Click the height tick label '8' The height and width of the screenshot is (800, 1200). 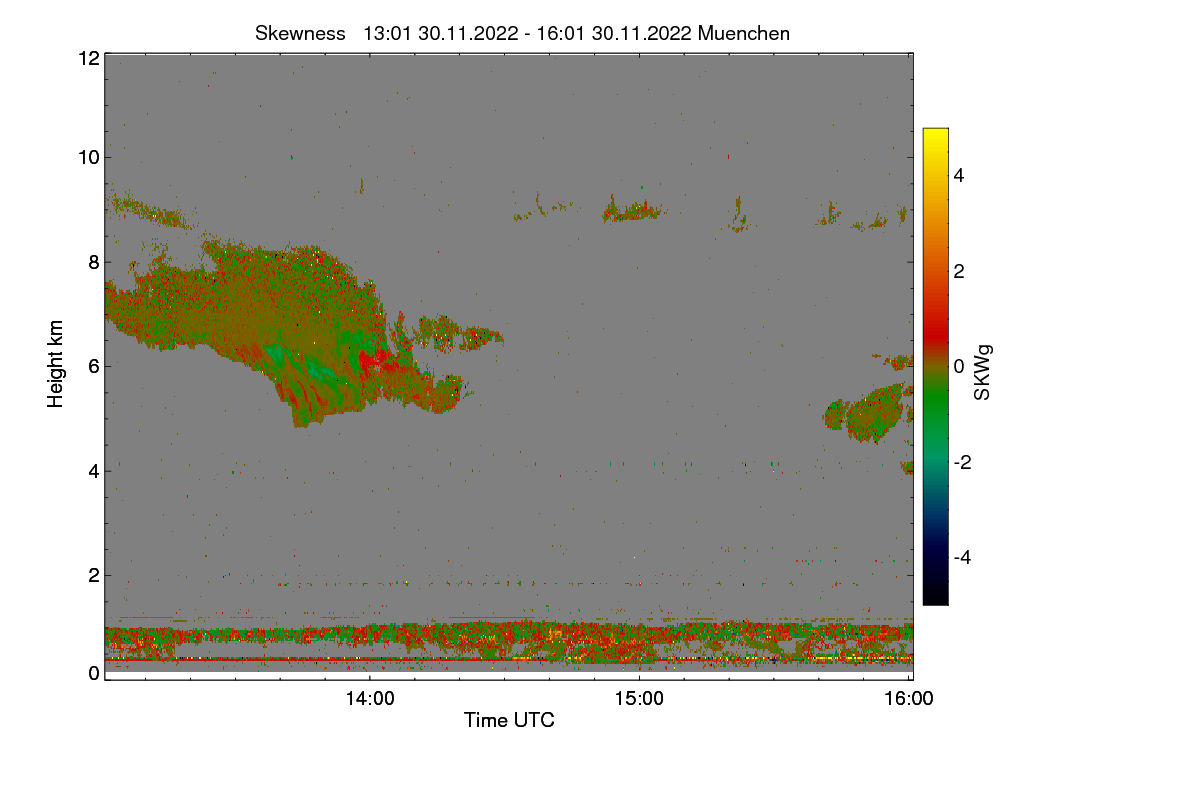coord(93,262)
